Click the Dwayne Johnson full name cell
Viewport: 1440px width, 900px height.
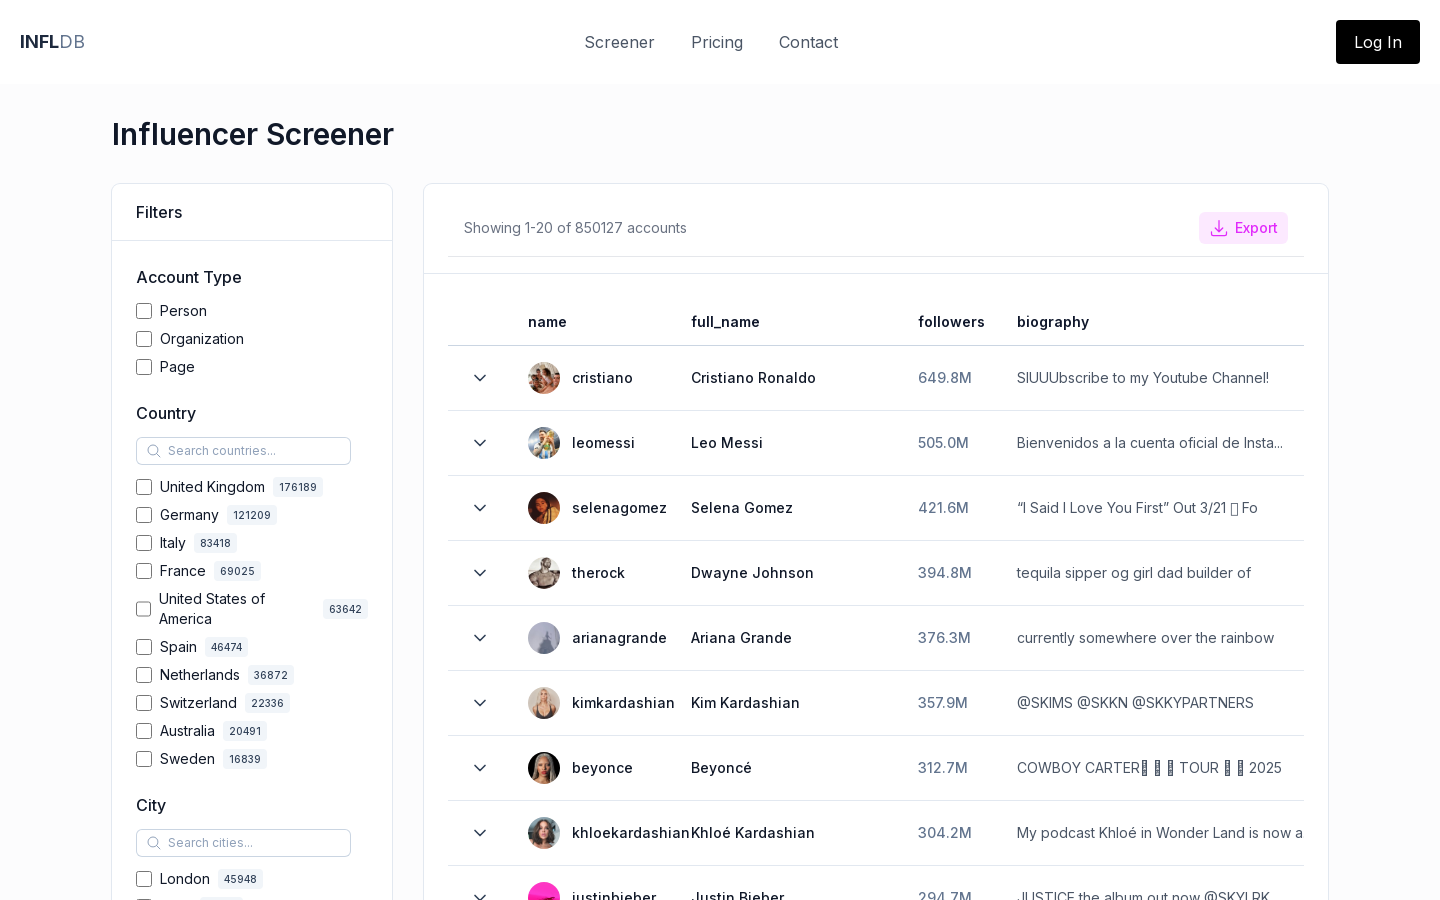click(x=752, y=573)
